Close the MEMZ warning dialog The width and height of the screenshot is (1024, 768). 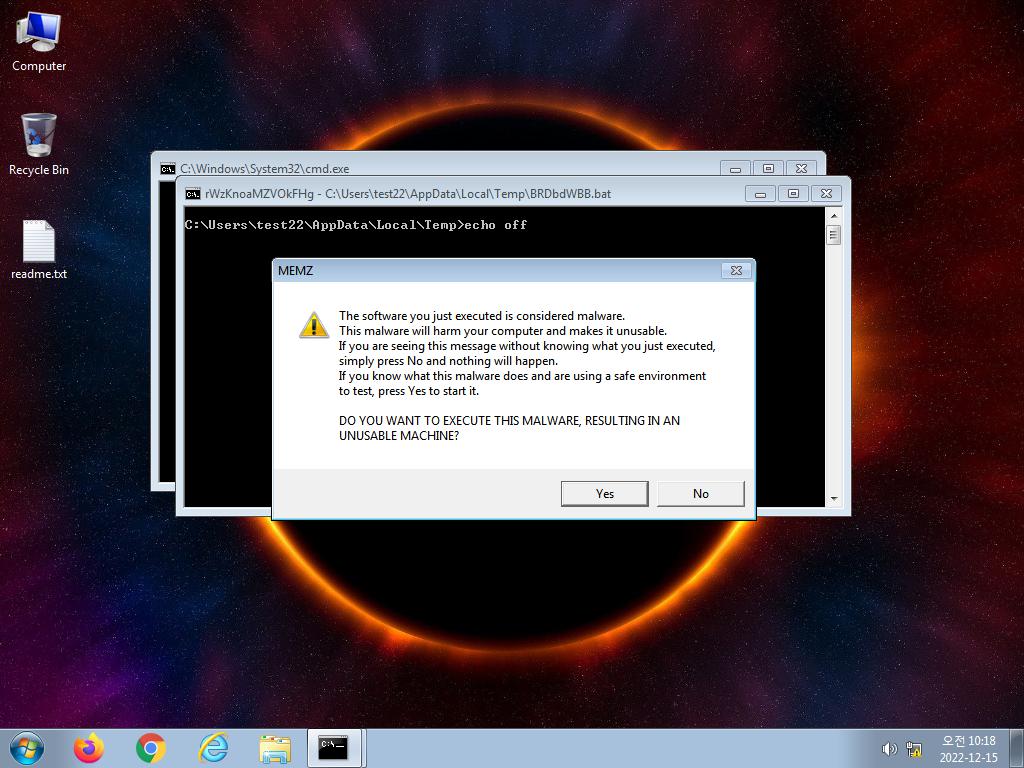click(x=737, y=270)
